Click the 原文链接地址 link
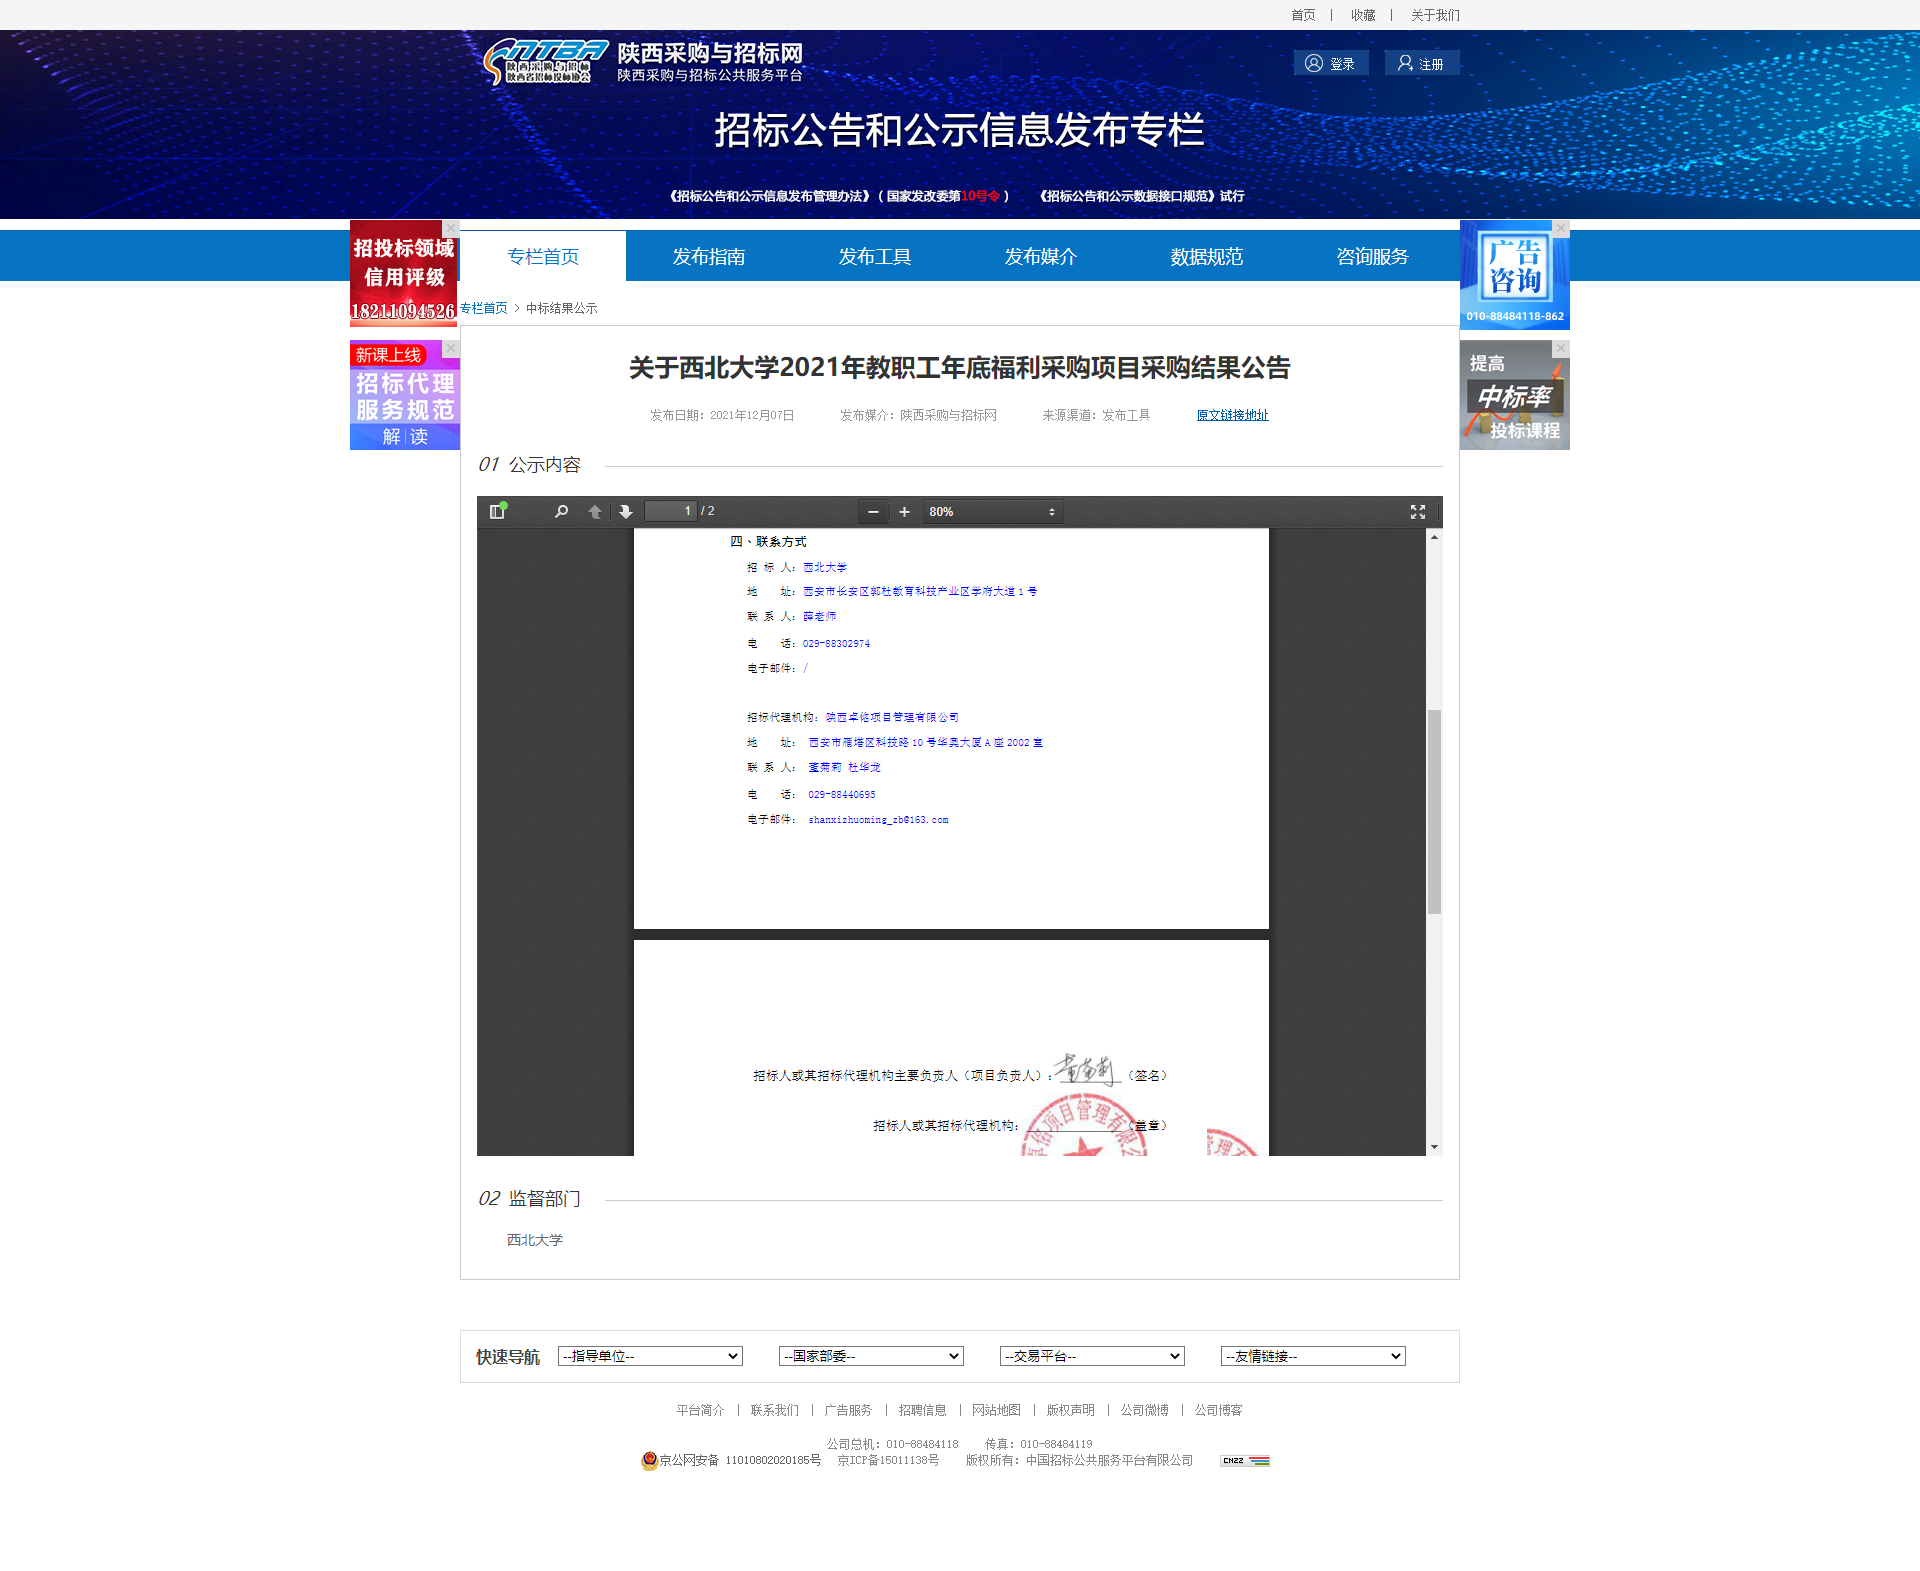The width and height of the screenshot is (1920, 1571). [x=1232, y=415]
